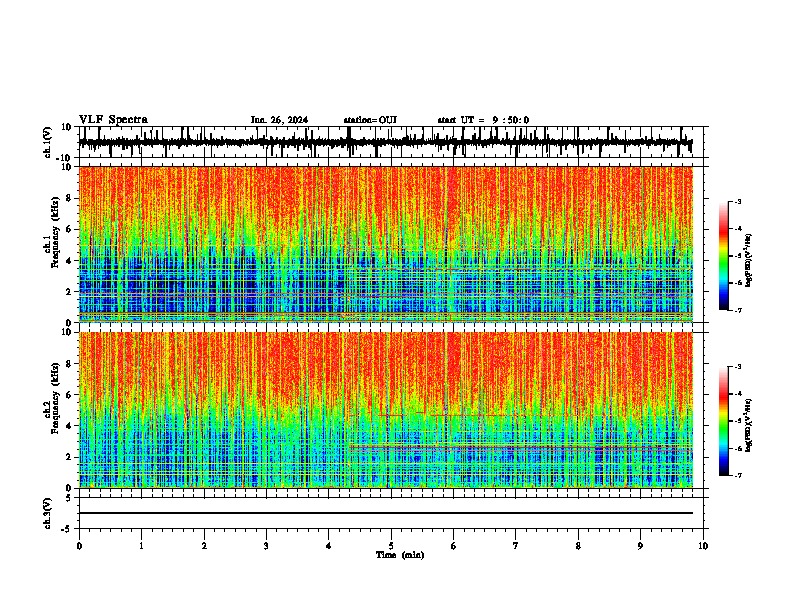This screenshot has width=792, height=612.
Task: Click time axis tick label "3"
Action: point(266,546)
